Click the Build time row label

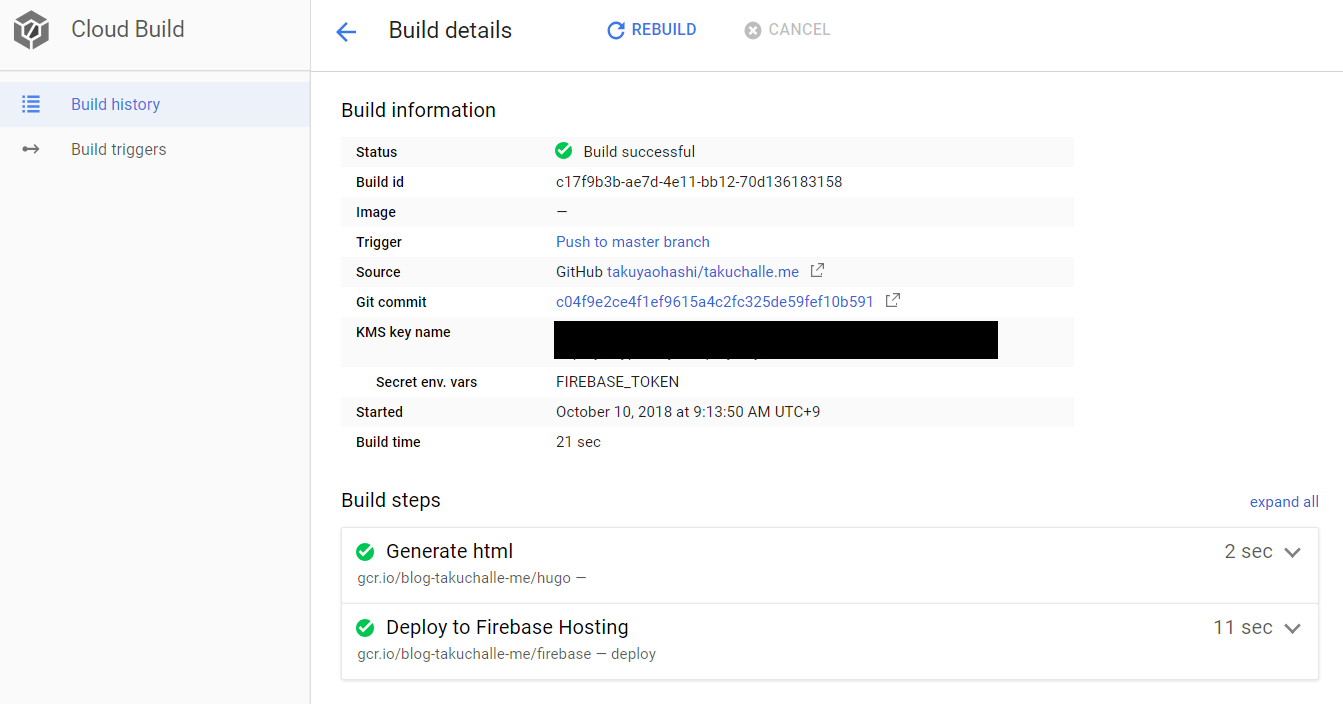pyautogui.click(x=388, y=442)
